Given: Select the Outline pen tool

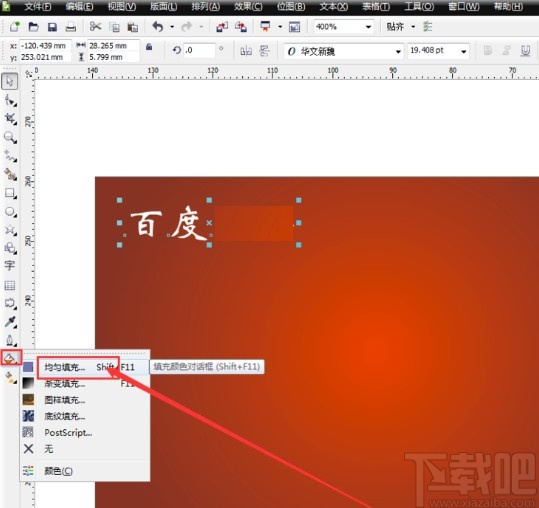Looking at the screenshot, I should click(x=10, y=340).
